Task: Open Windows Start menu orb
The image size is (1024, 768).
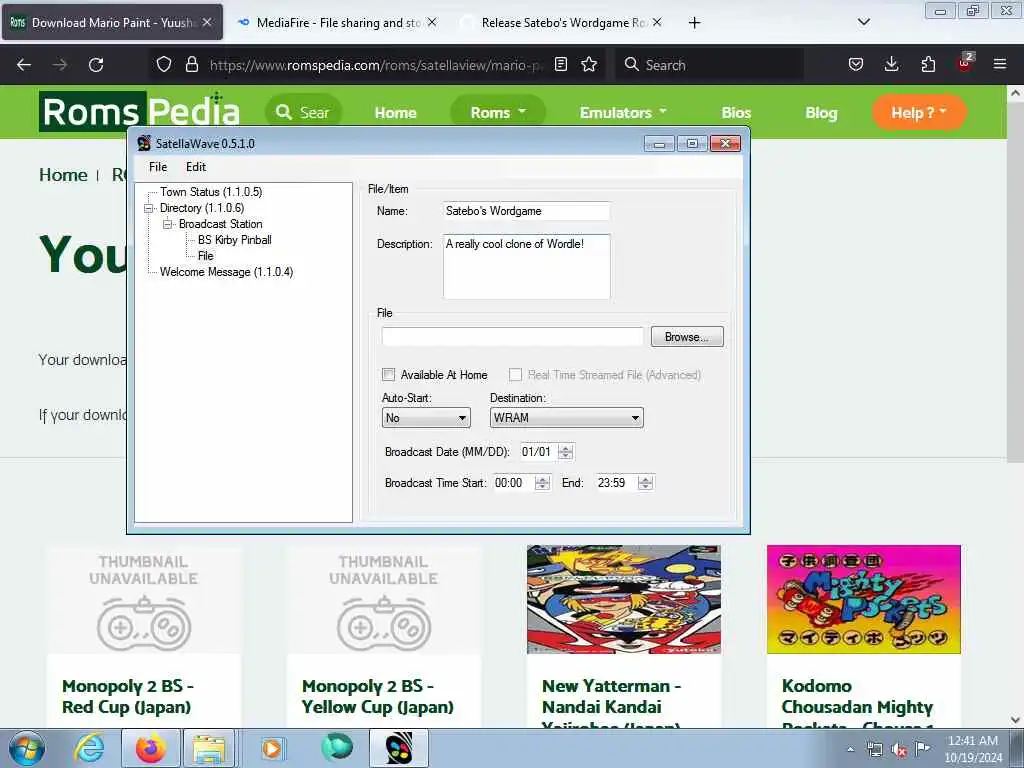Action: (x=26, y=749)
